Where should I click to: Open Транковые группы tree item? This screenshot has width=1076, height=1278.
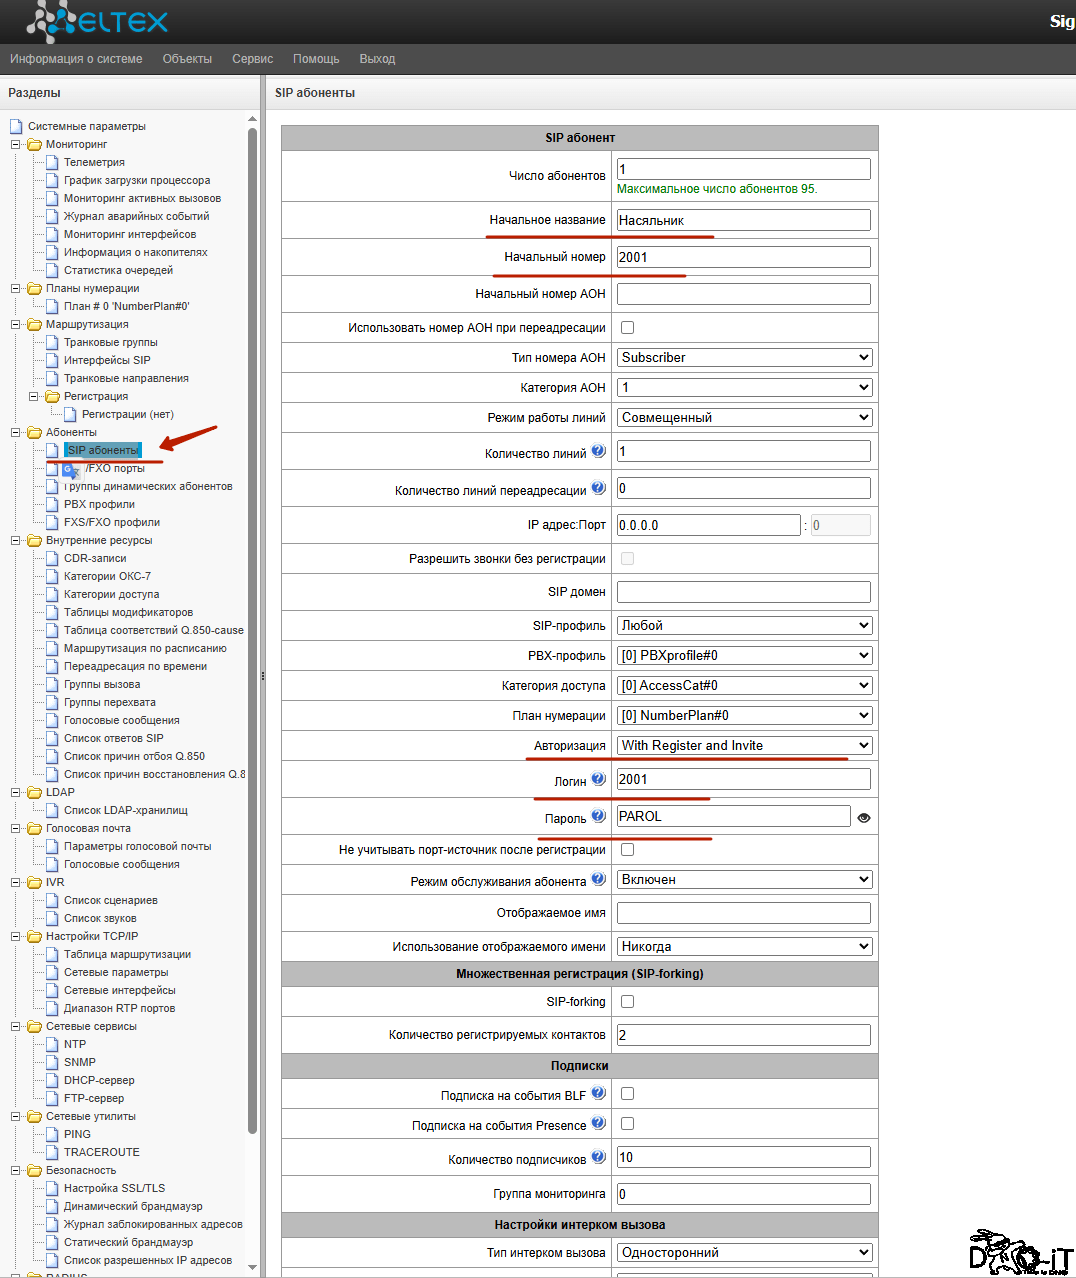(x=110, y=342)
